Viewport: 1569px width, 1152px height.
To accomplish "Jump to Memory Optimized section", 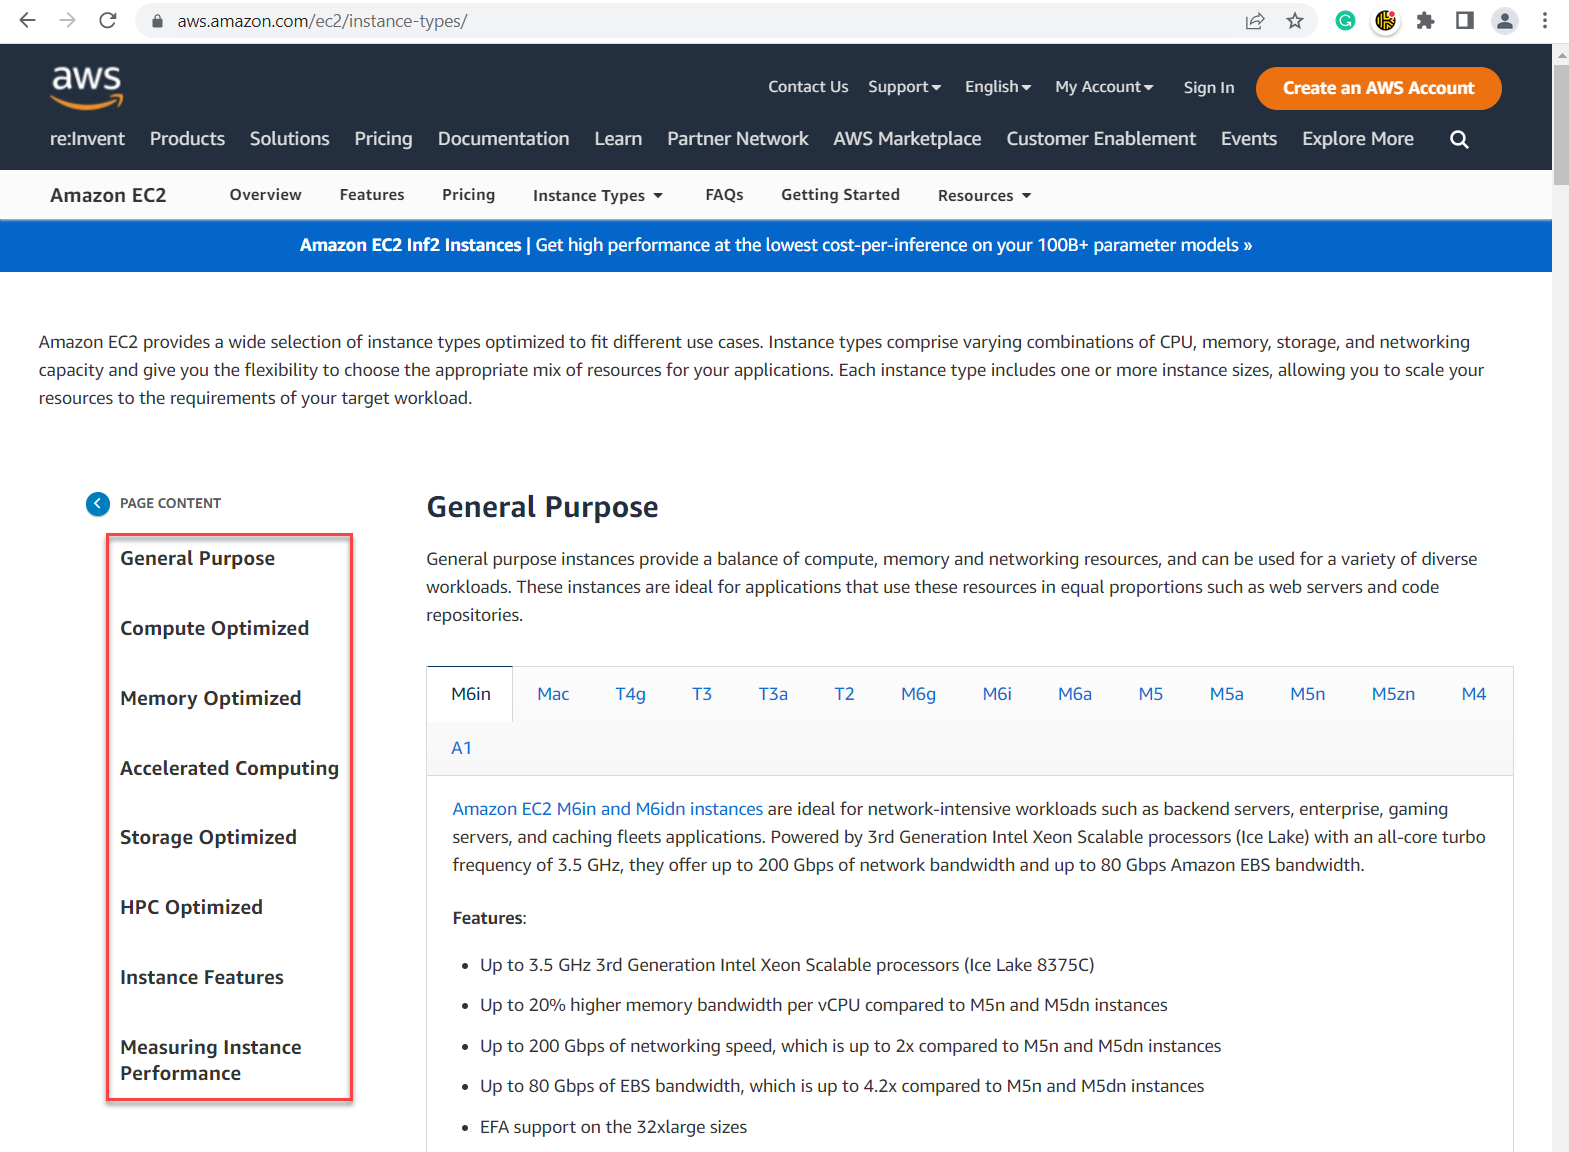I will point(210,698).
